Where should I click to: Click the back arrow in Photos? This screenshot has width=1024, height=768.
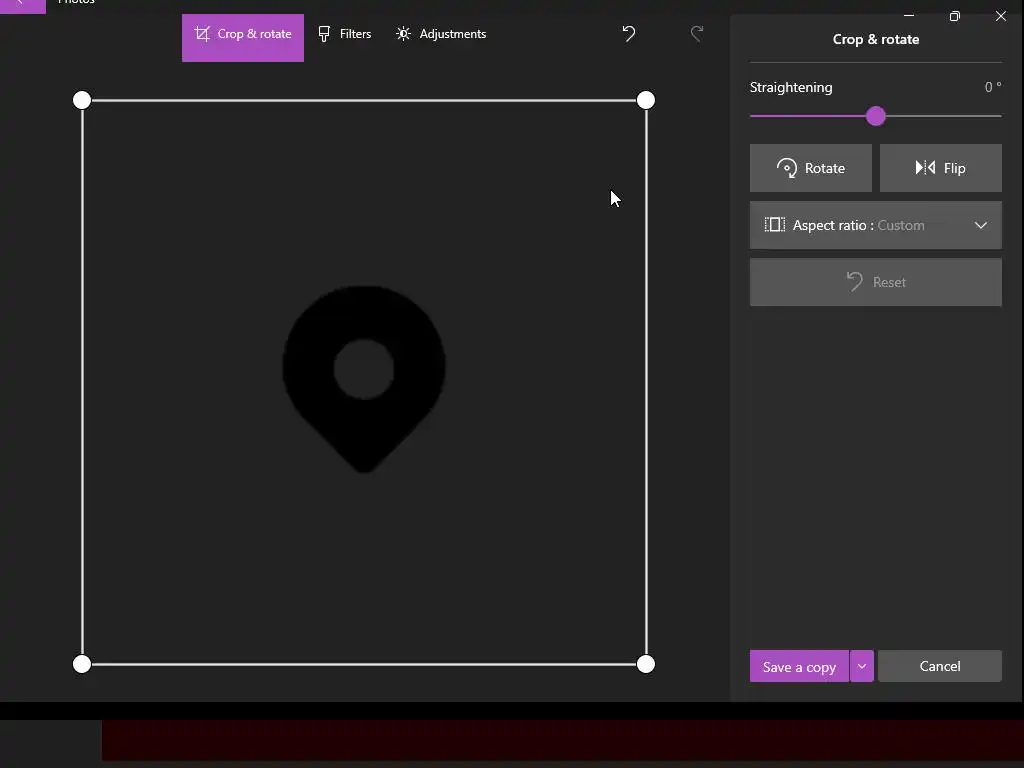(22, 5)
